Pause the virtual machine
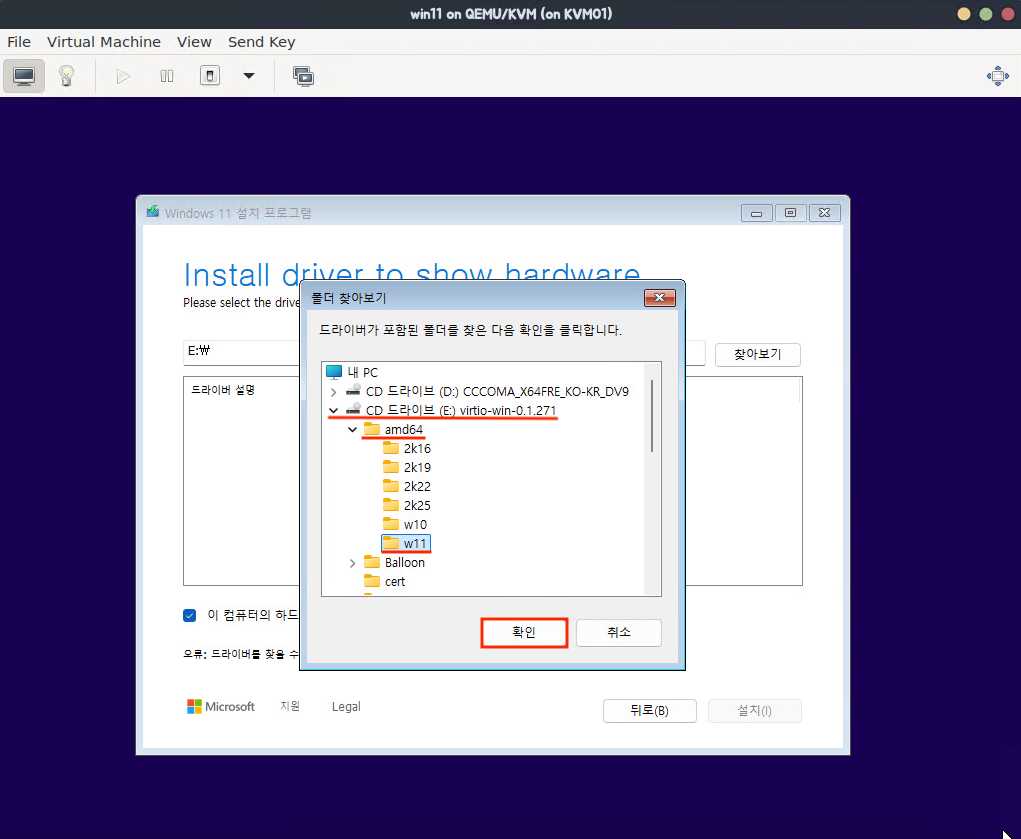The image size is (1021, 839). pos(167,76)
